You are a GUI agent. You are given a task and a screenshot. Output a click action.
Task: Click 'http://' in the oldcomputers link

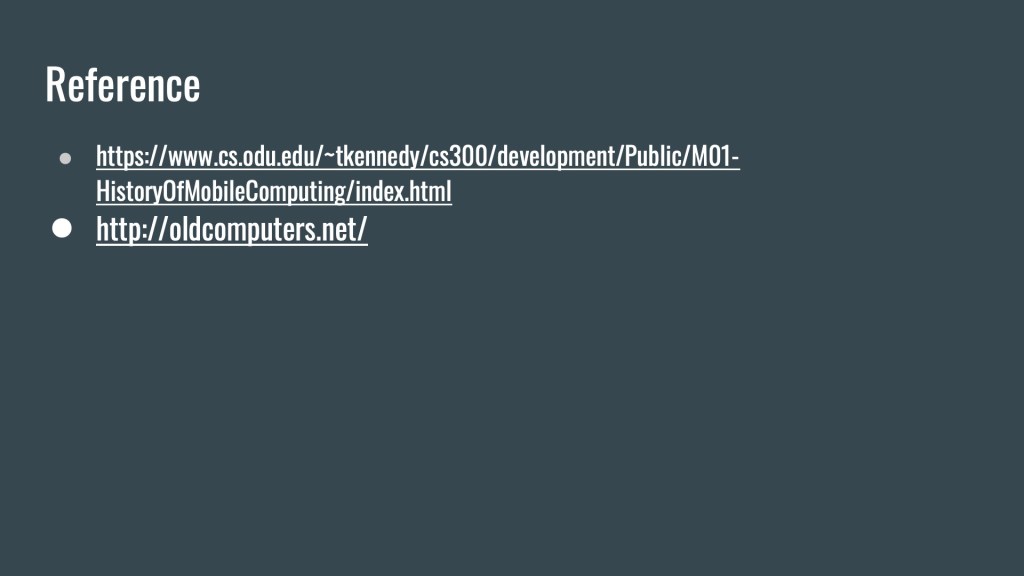click(x=132, y=229)
